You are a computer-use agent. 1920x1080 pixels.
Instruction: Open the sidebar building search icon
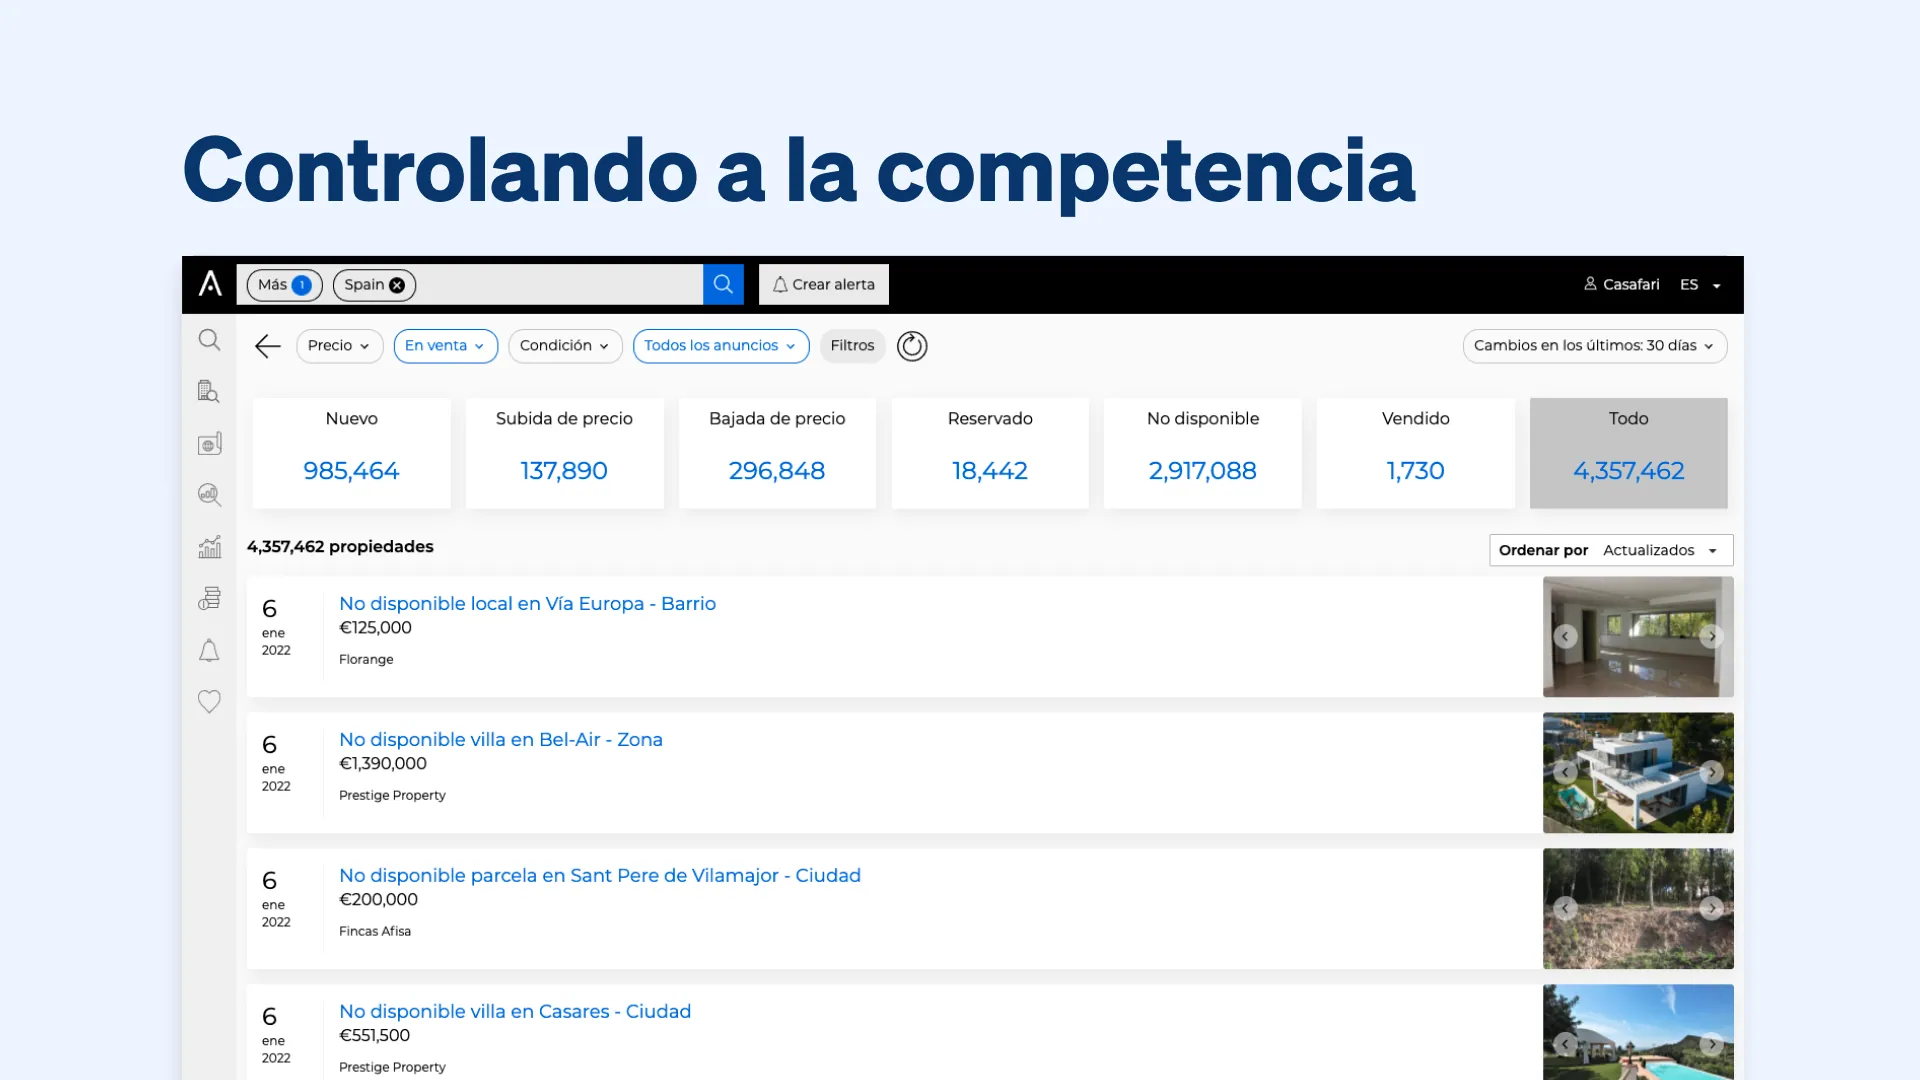209,392
